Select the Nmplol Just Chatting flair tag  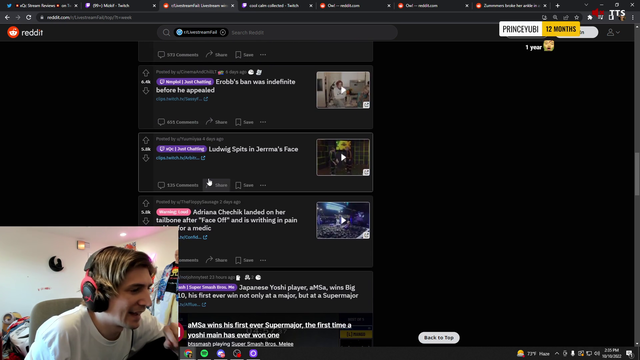pos(184,82)
